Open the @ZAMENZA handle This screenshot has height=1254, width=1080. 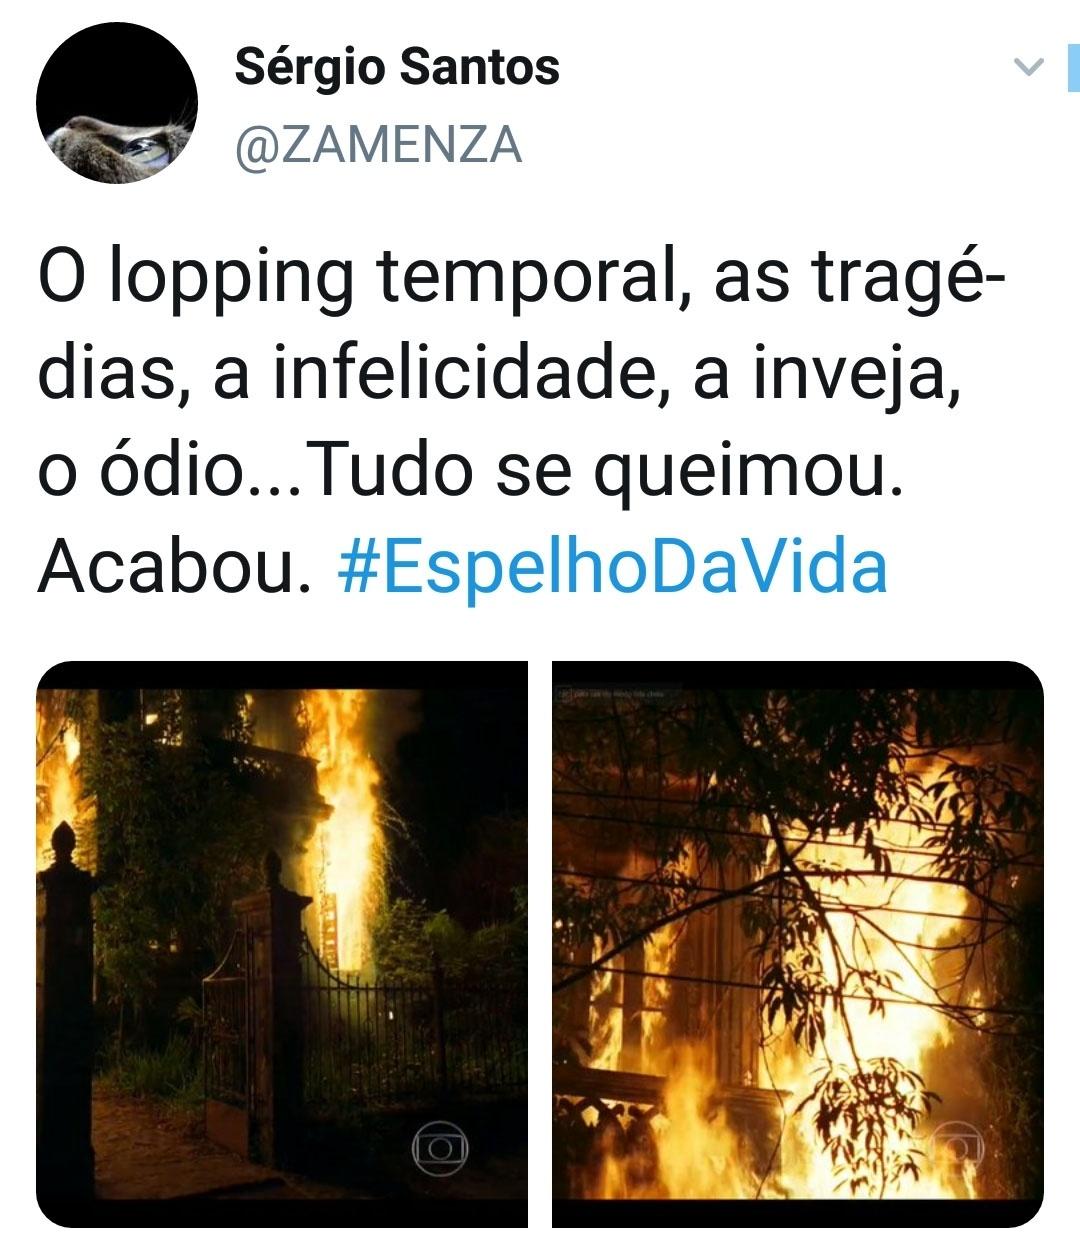[378, 145]
